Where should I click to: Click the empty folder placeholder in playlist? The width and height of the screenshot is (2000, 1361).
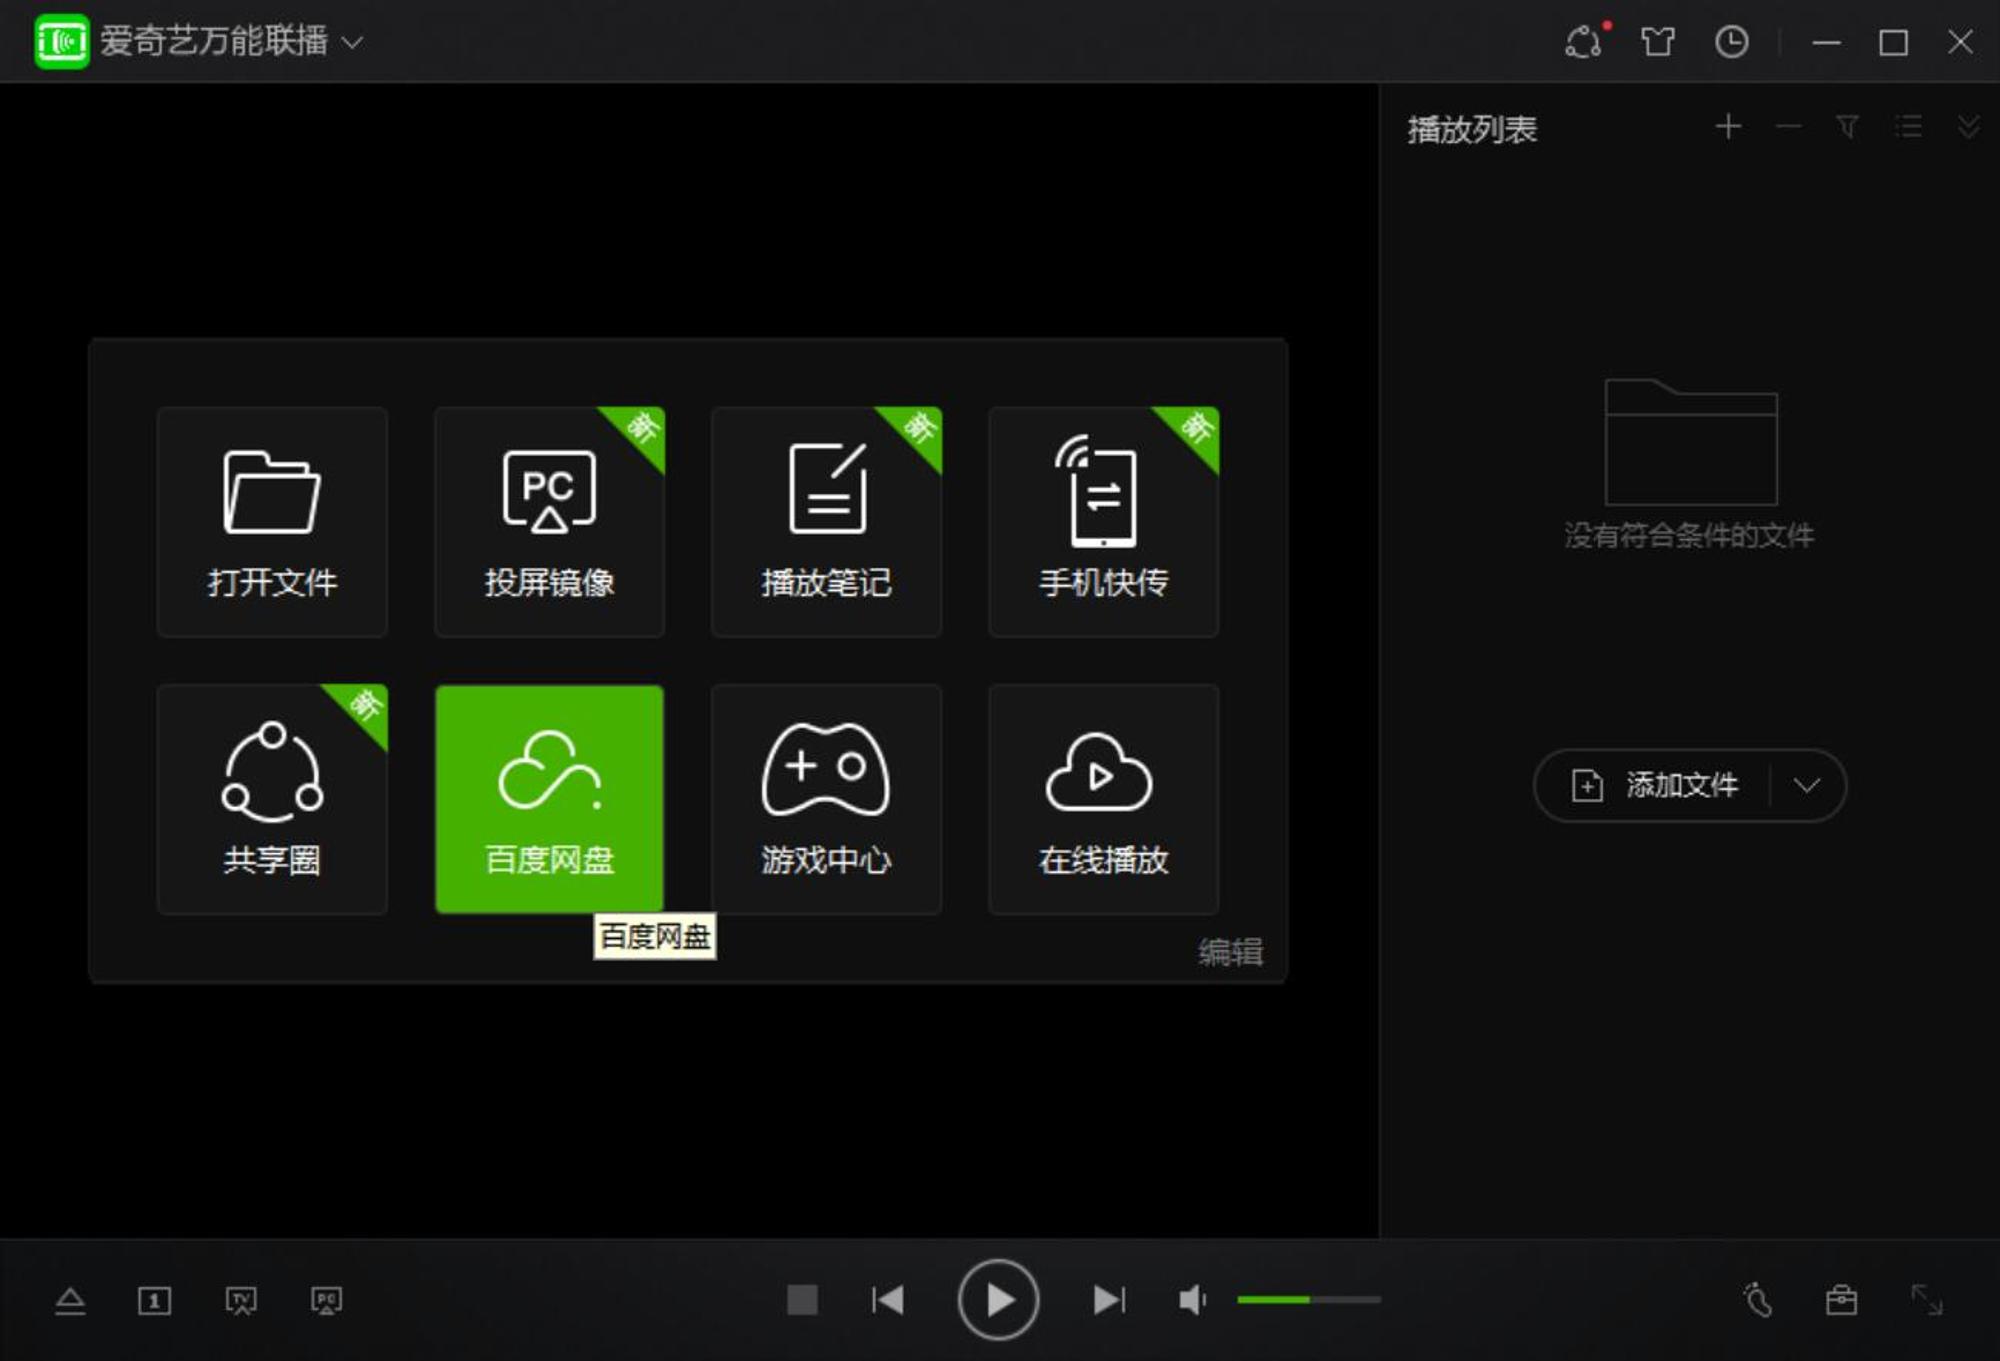coord(1690,441)
